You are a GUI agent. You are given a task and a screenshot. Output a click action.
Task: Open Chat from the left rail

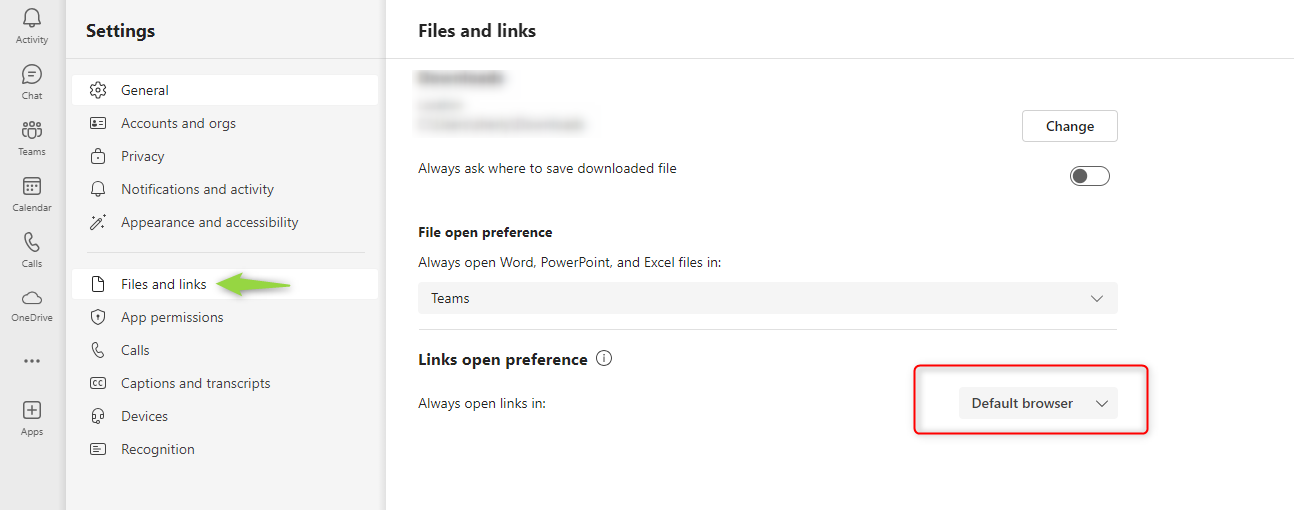(x=32, y=75)
